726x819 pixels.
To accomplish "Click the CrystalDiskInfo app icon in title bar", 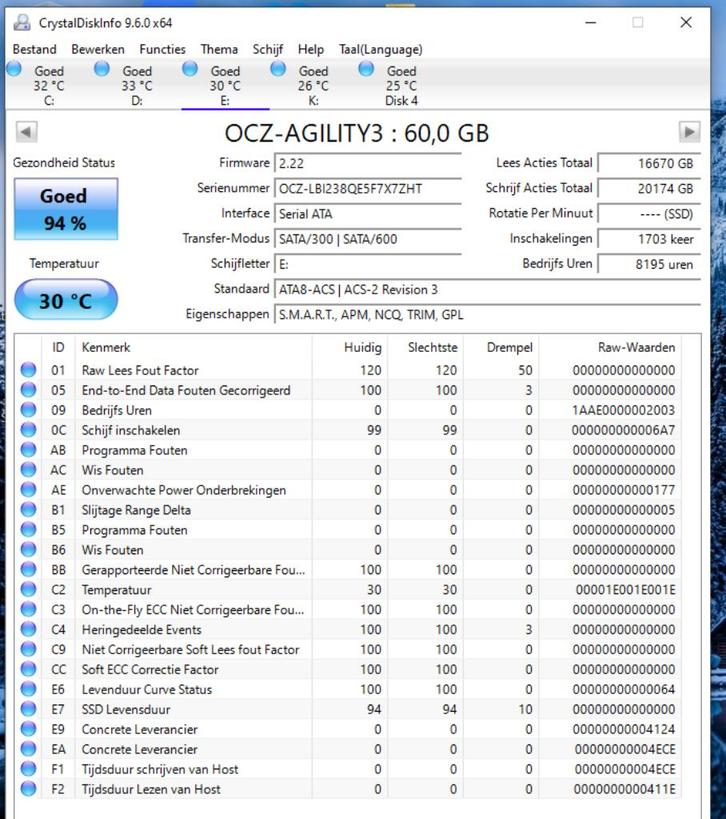I will (x=22, y=22).
